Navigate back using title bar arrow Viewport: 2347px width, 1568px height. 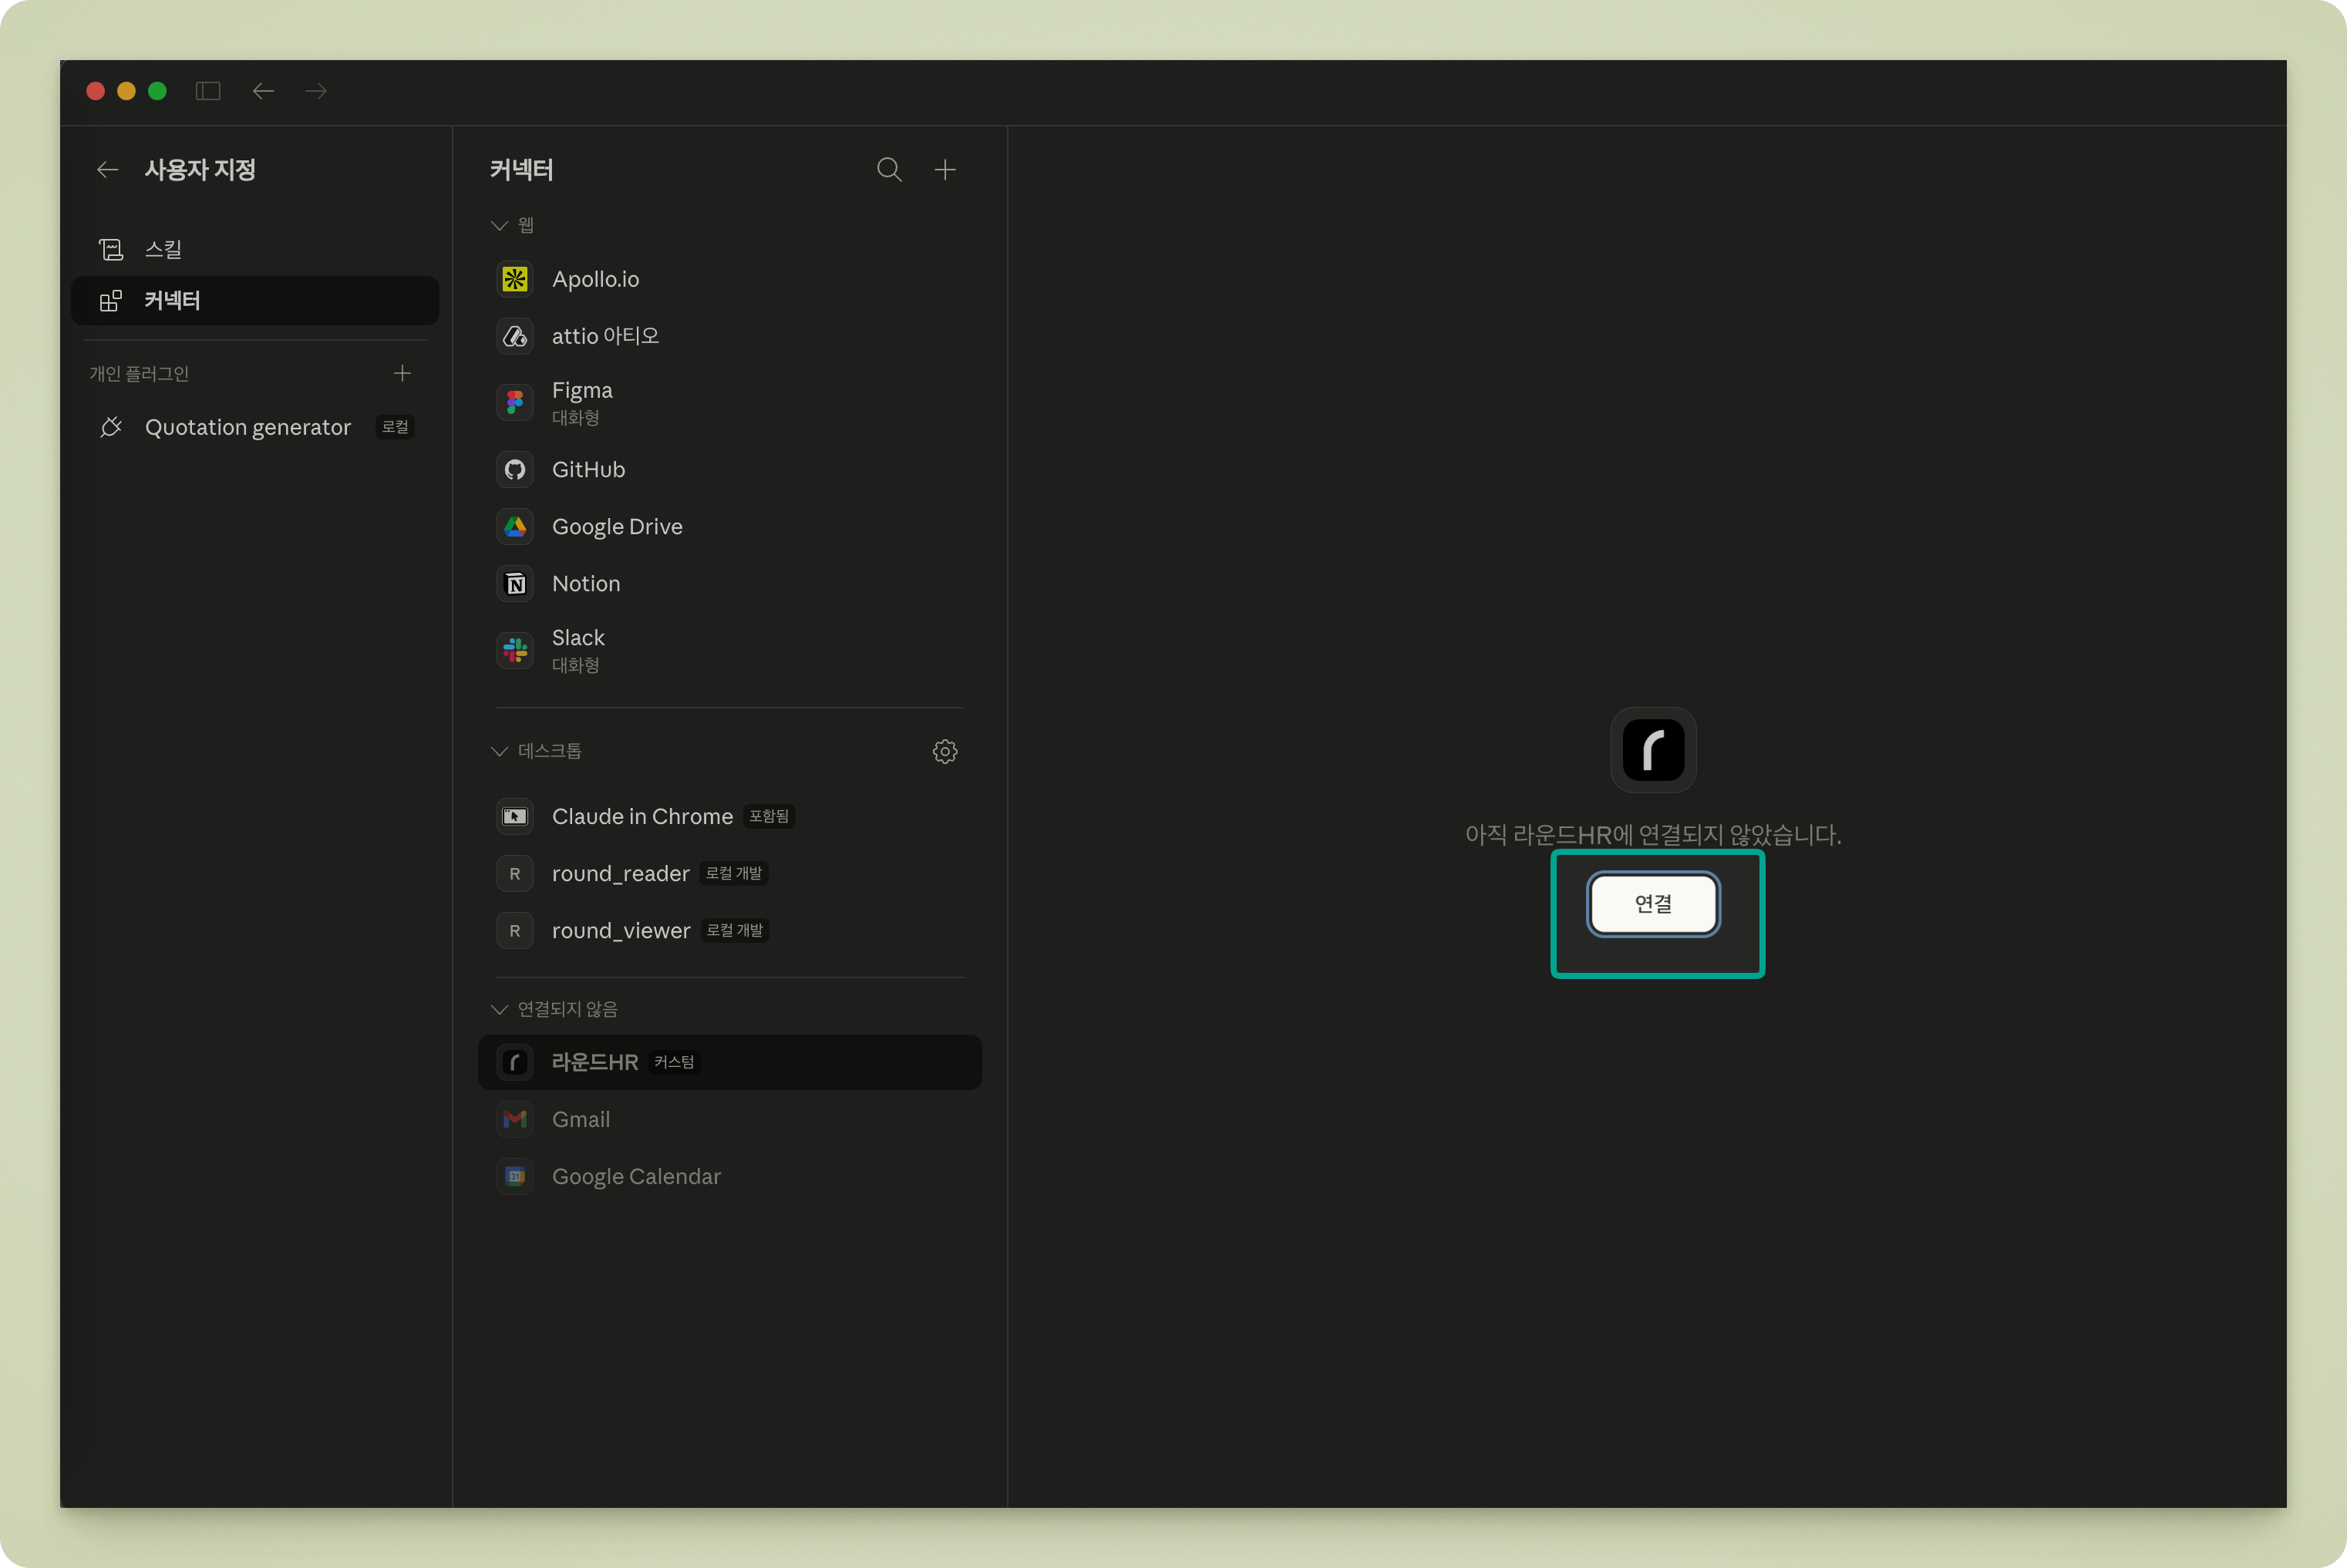pyautogui.click(x=263, y=91)
